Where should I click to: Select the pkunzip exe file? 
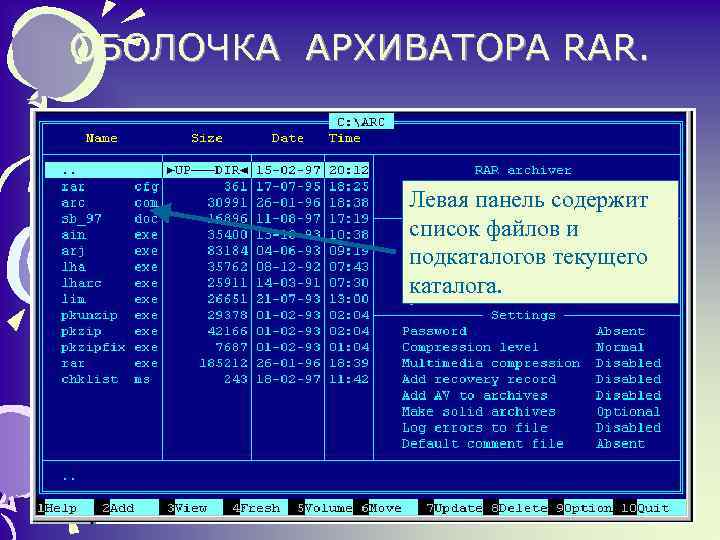pos(207,315)
